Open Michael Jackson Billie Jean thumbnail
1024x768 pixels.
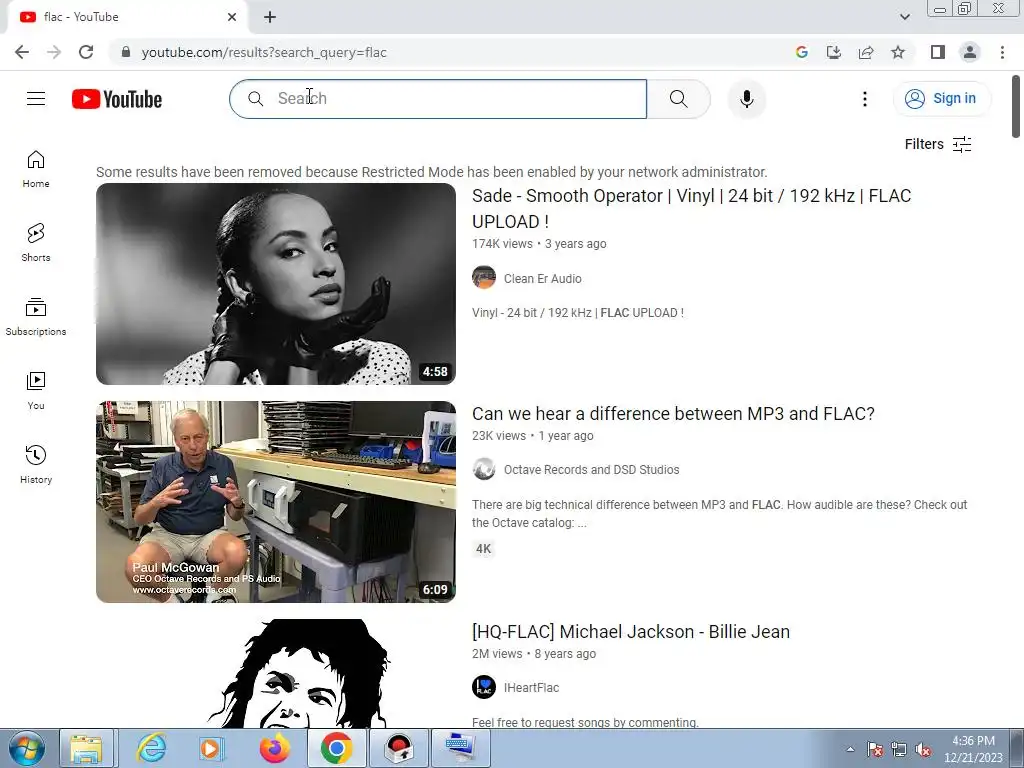click(x=276, y=673)
